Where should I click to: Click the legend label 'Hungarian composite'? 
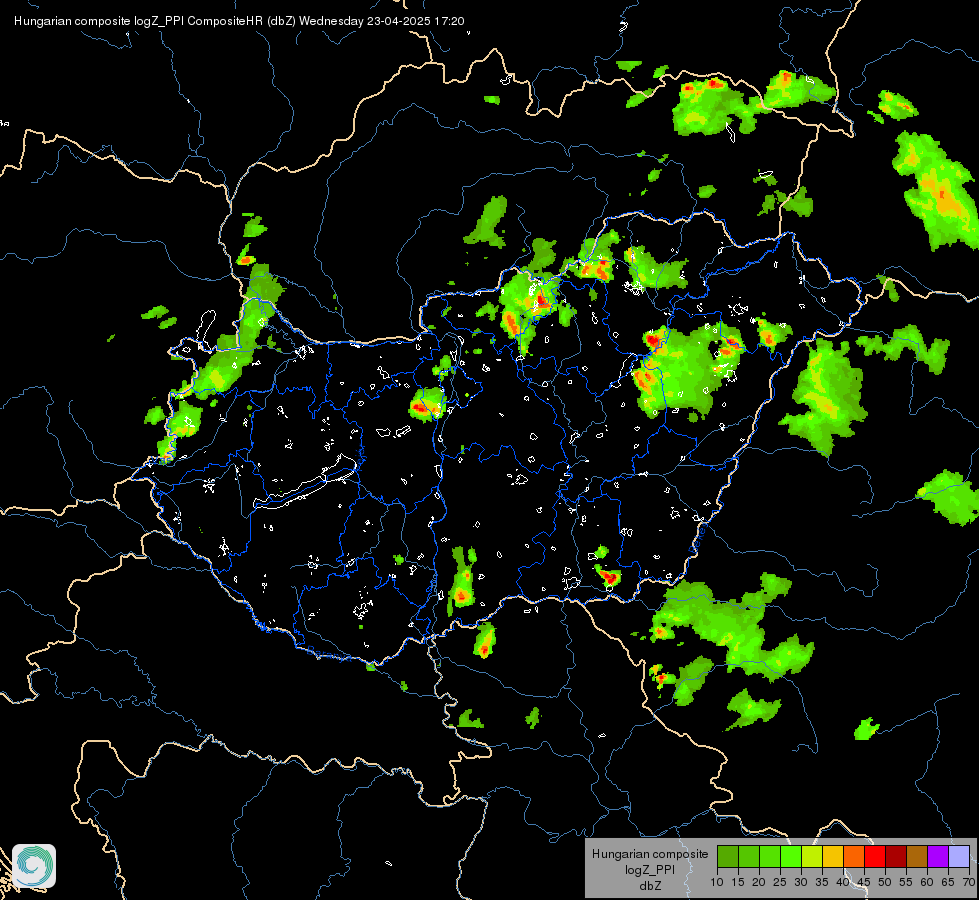(x=650, y=854)
